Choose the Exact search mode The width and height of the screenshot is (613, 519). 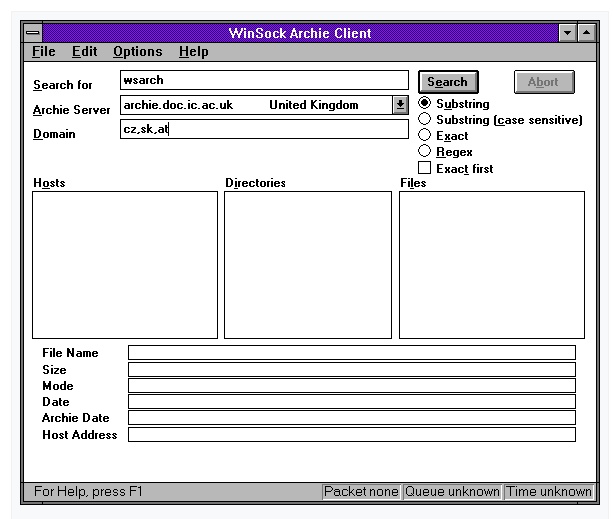point(424,135)
